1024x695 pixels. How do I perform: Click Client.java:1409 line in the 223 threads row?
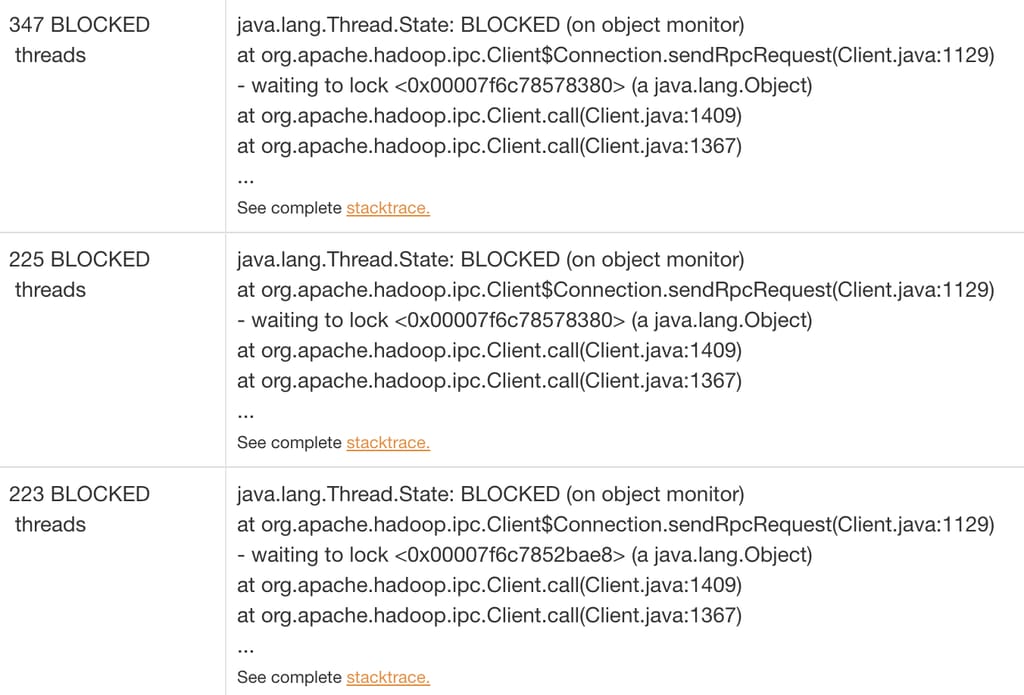[489, 585]
